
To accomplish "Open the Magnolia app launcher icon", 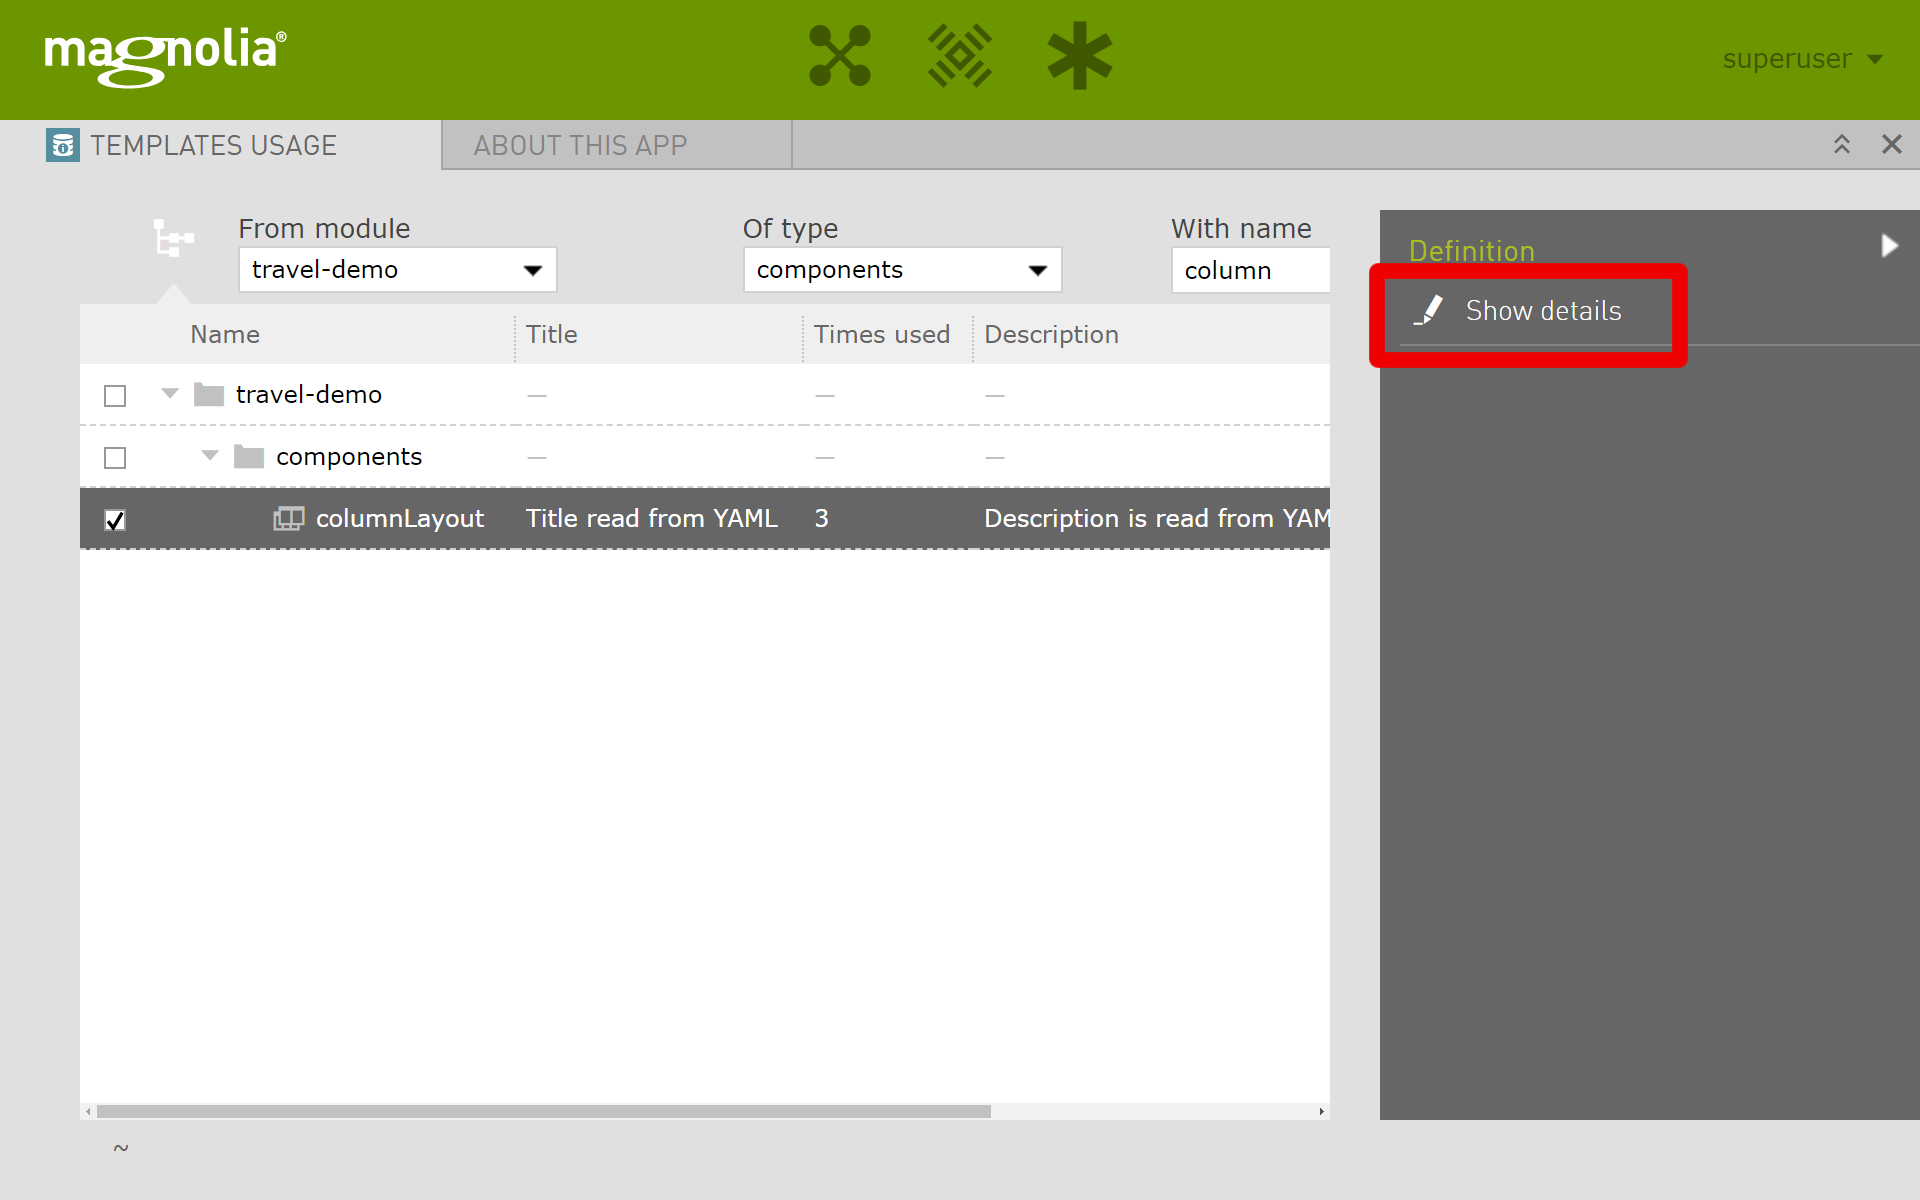I will [839, 56].
